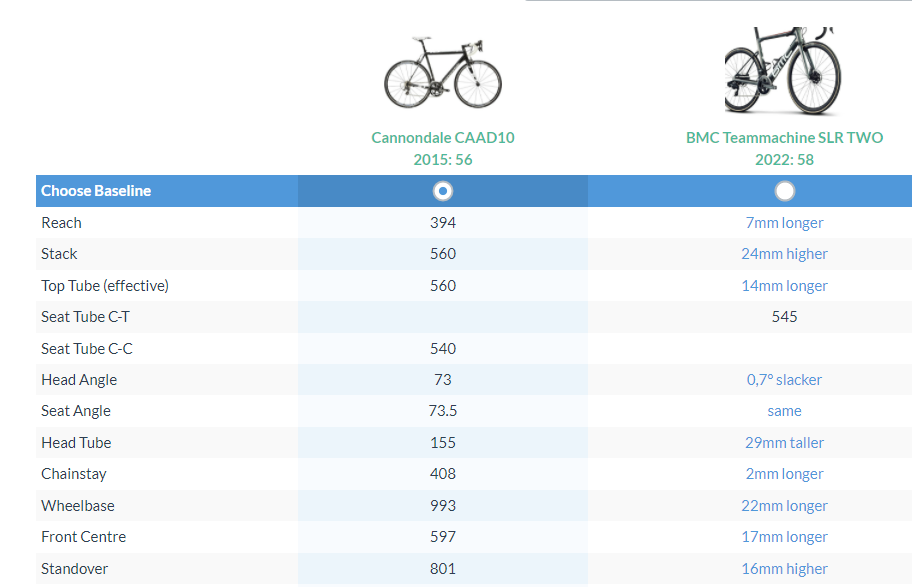Click the Reach row label
This screenshot has width=912, height=587.
tap(61, 222)
